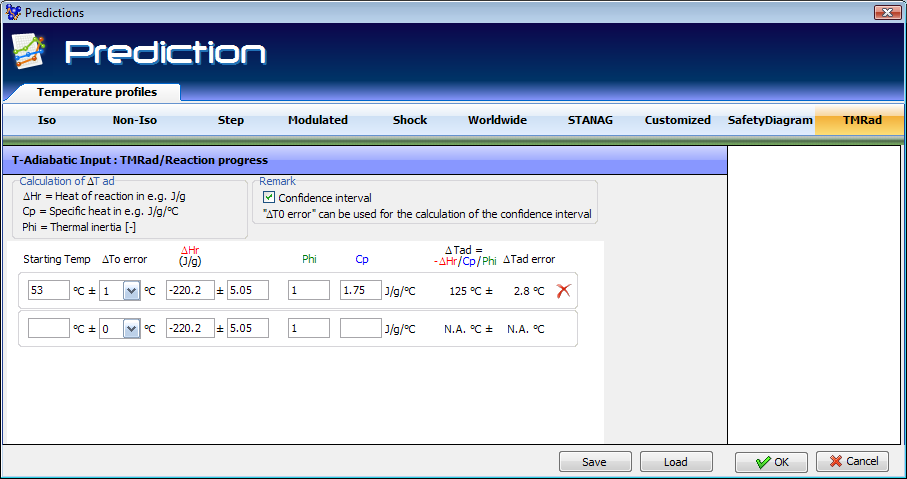
Task: Open ΔTo error dropdown showing 0
Action: 131,329
